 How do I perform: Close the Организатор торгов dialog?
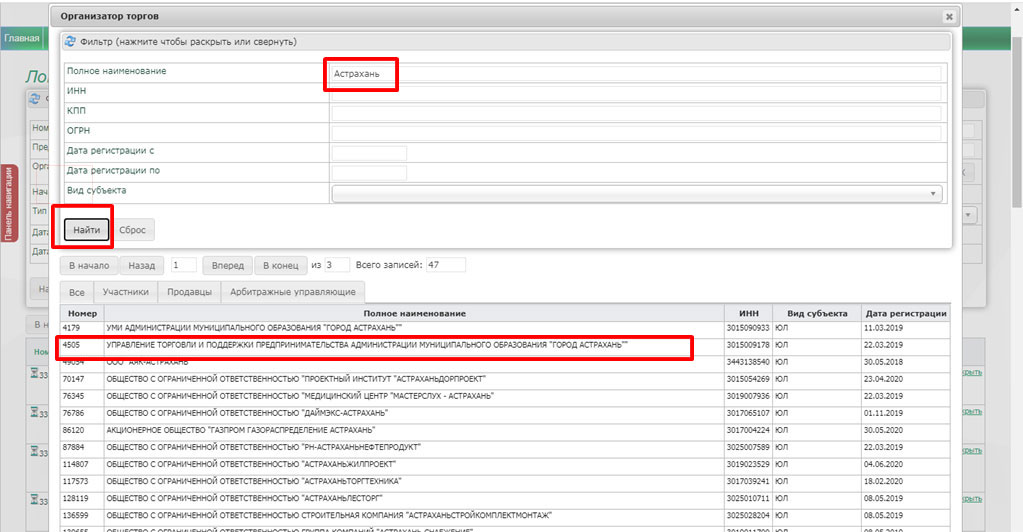948,17
